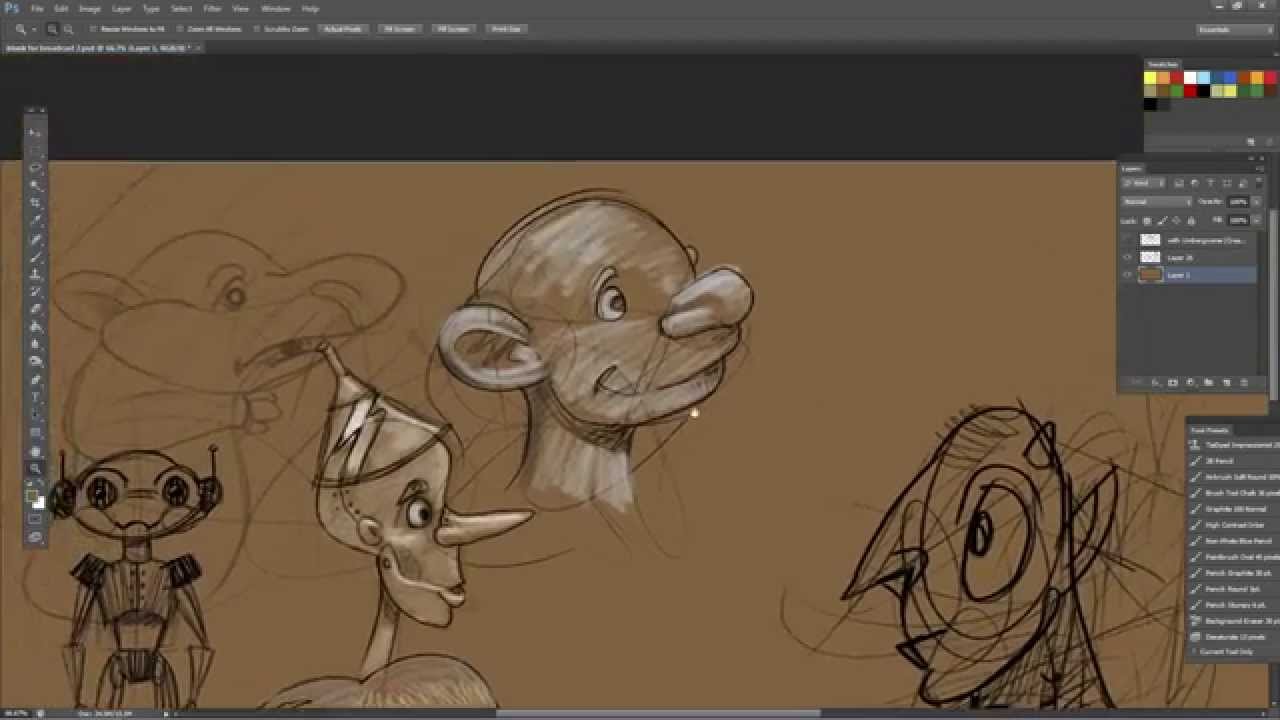This screenshot has height=720, width=1280.
Task: Switch to the Layers panel tab
Action: (x=1131, y=168)
